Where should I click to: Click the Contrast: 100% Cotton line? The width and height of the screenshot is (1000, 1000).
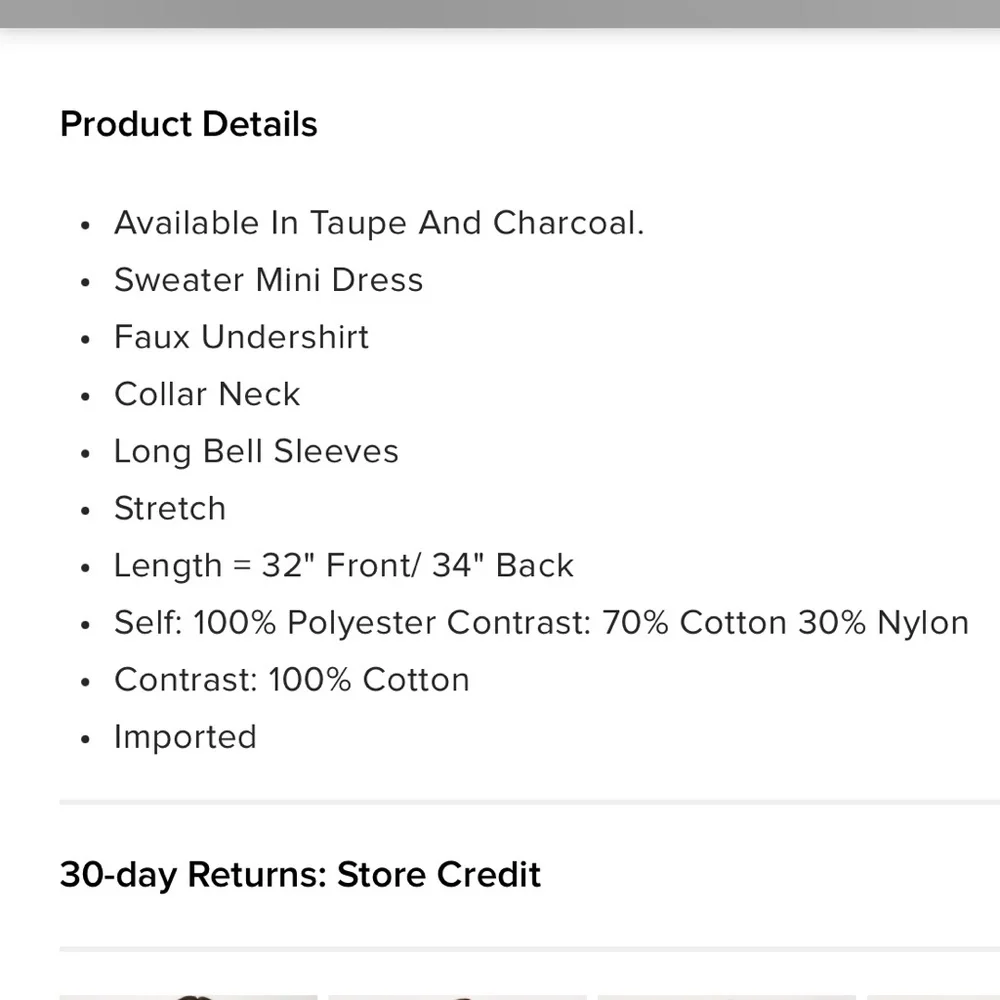click(x=291, y=679)
